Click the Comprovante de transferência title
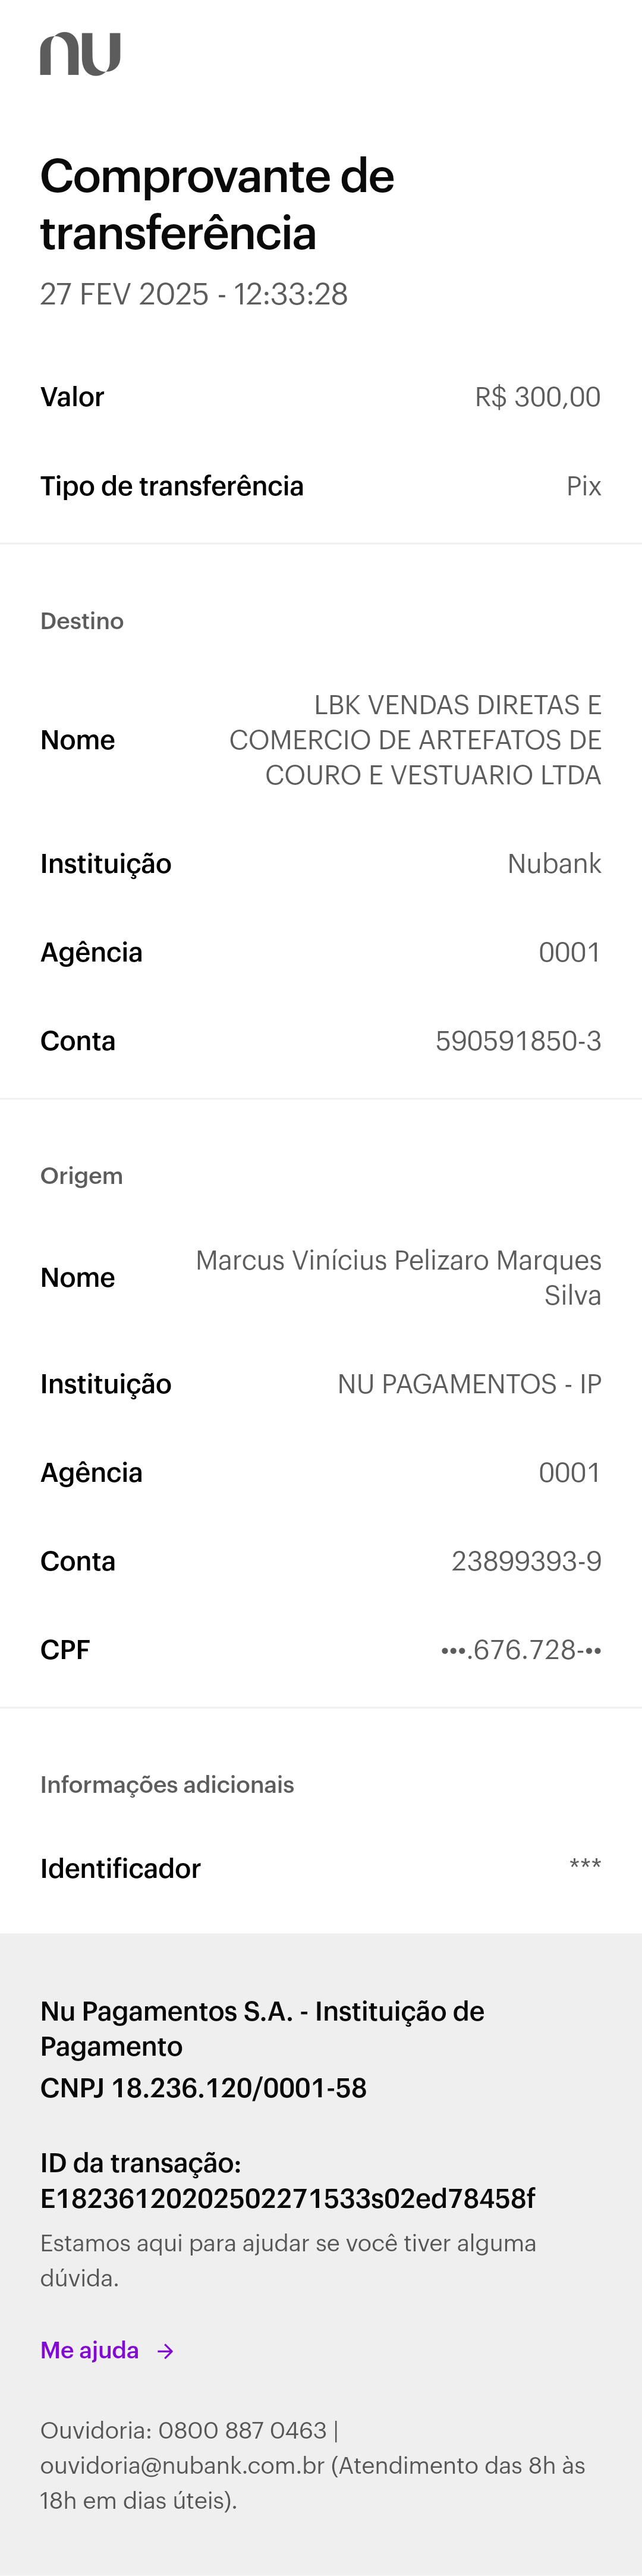Screen dimensions: 642x2576 click(217, 204)
